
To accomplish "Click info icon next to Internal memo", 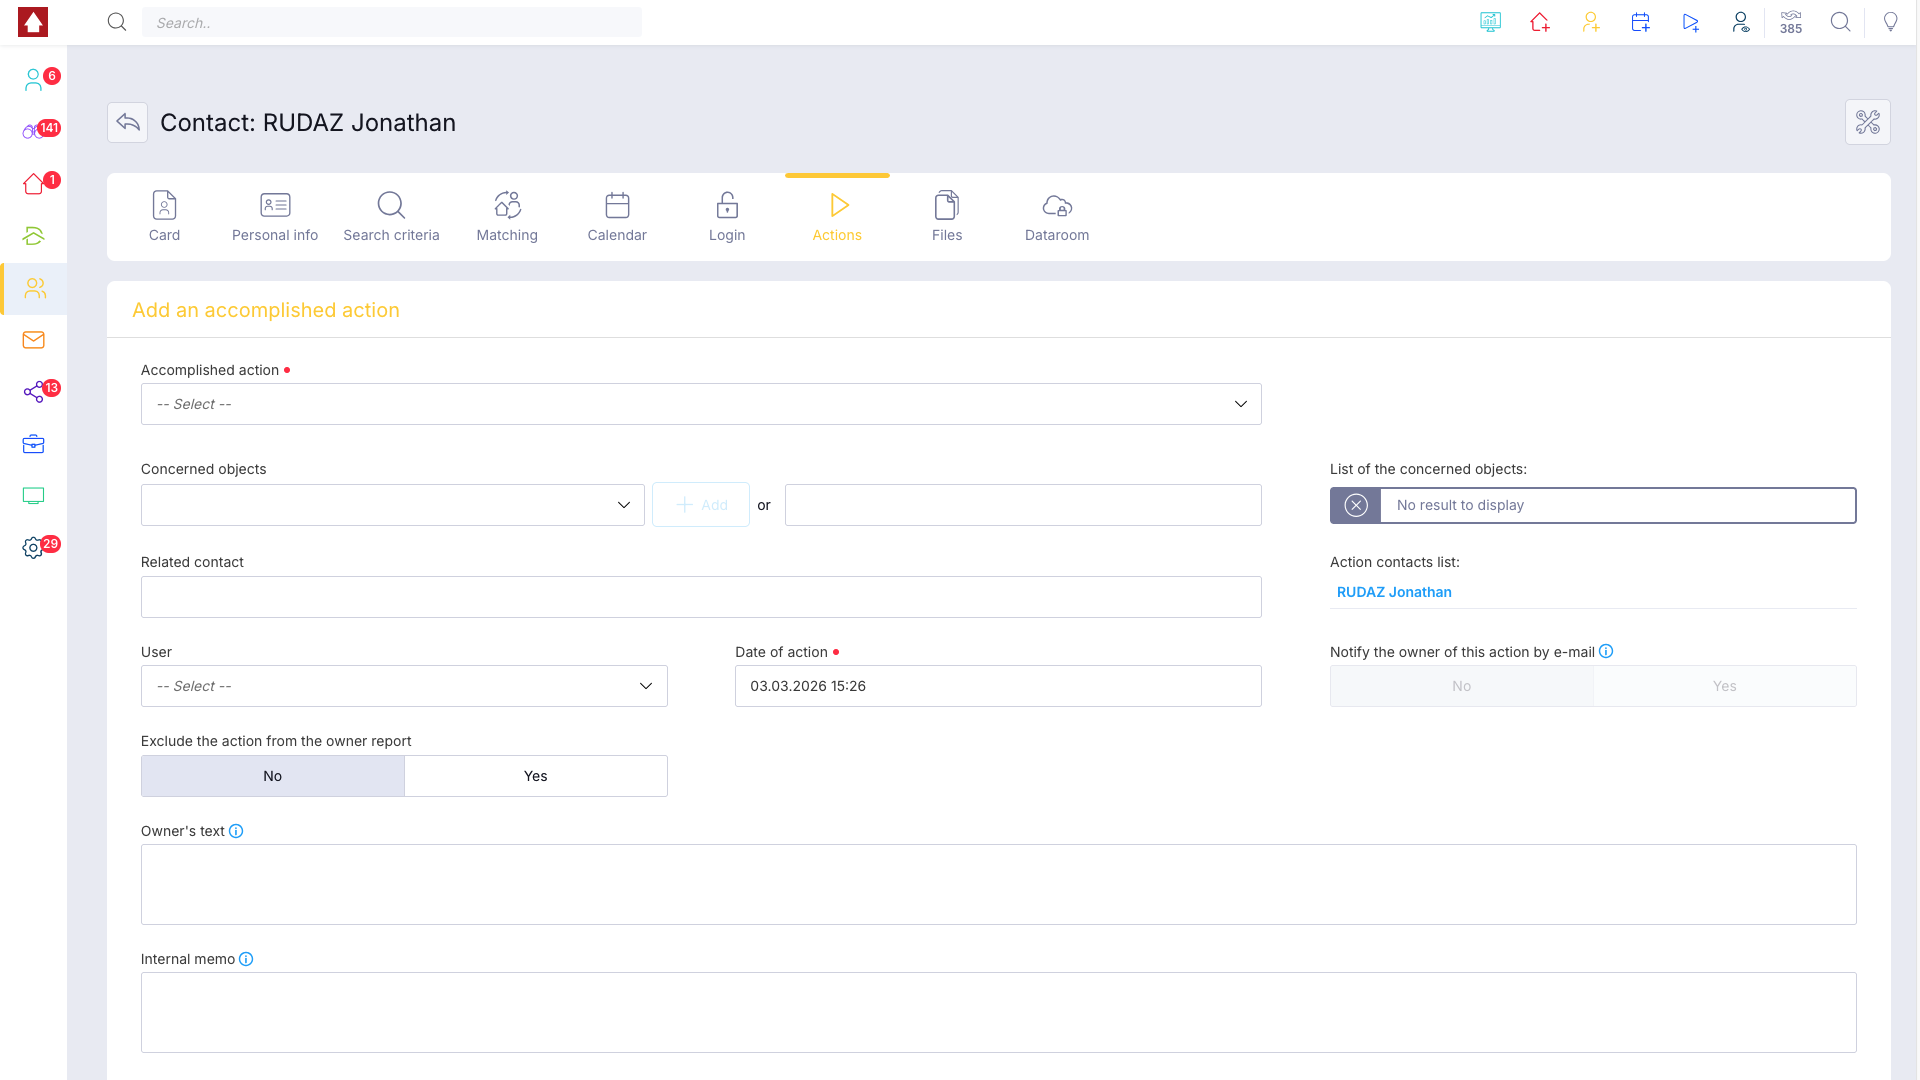I will pyautogui.click(x=246, y=959).
